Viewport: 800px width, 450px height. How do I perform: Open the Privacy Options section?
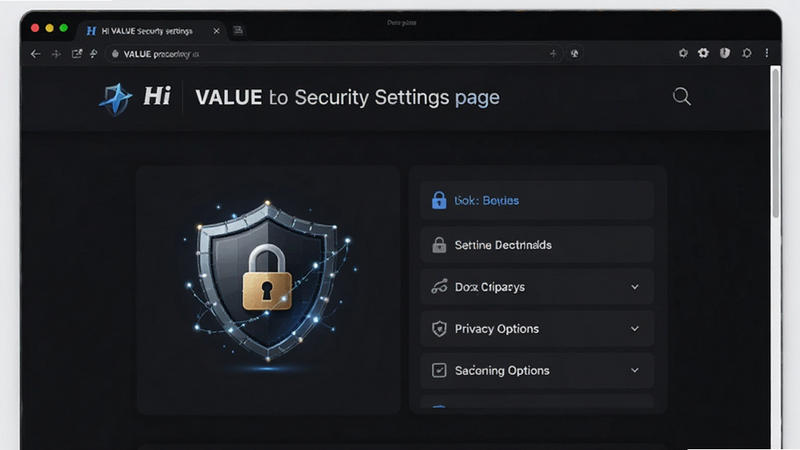[537, 329]
